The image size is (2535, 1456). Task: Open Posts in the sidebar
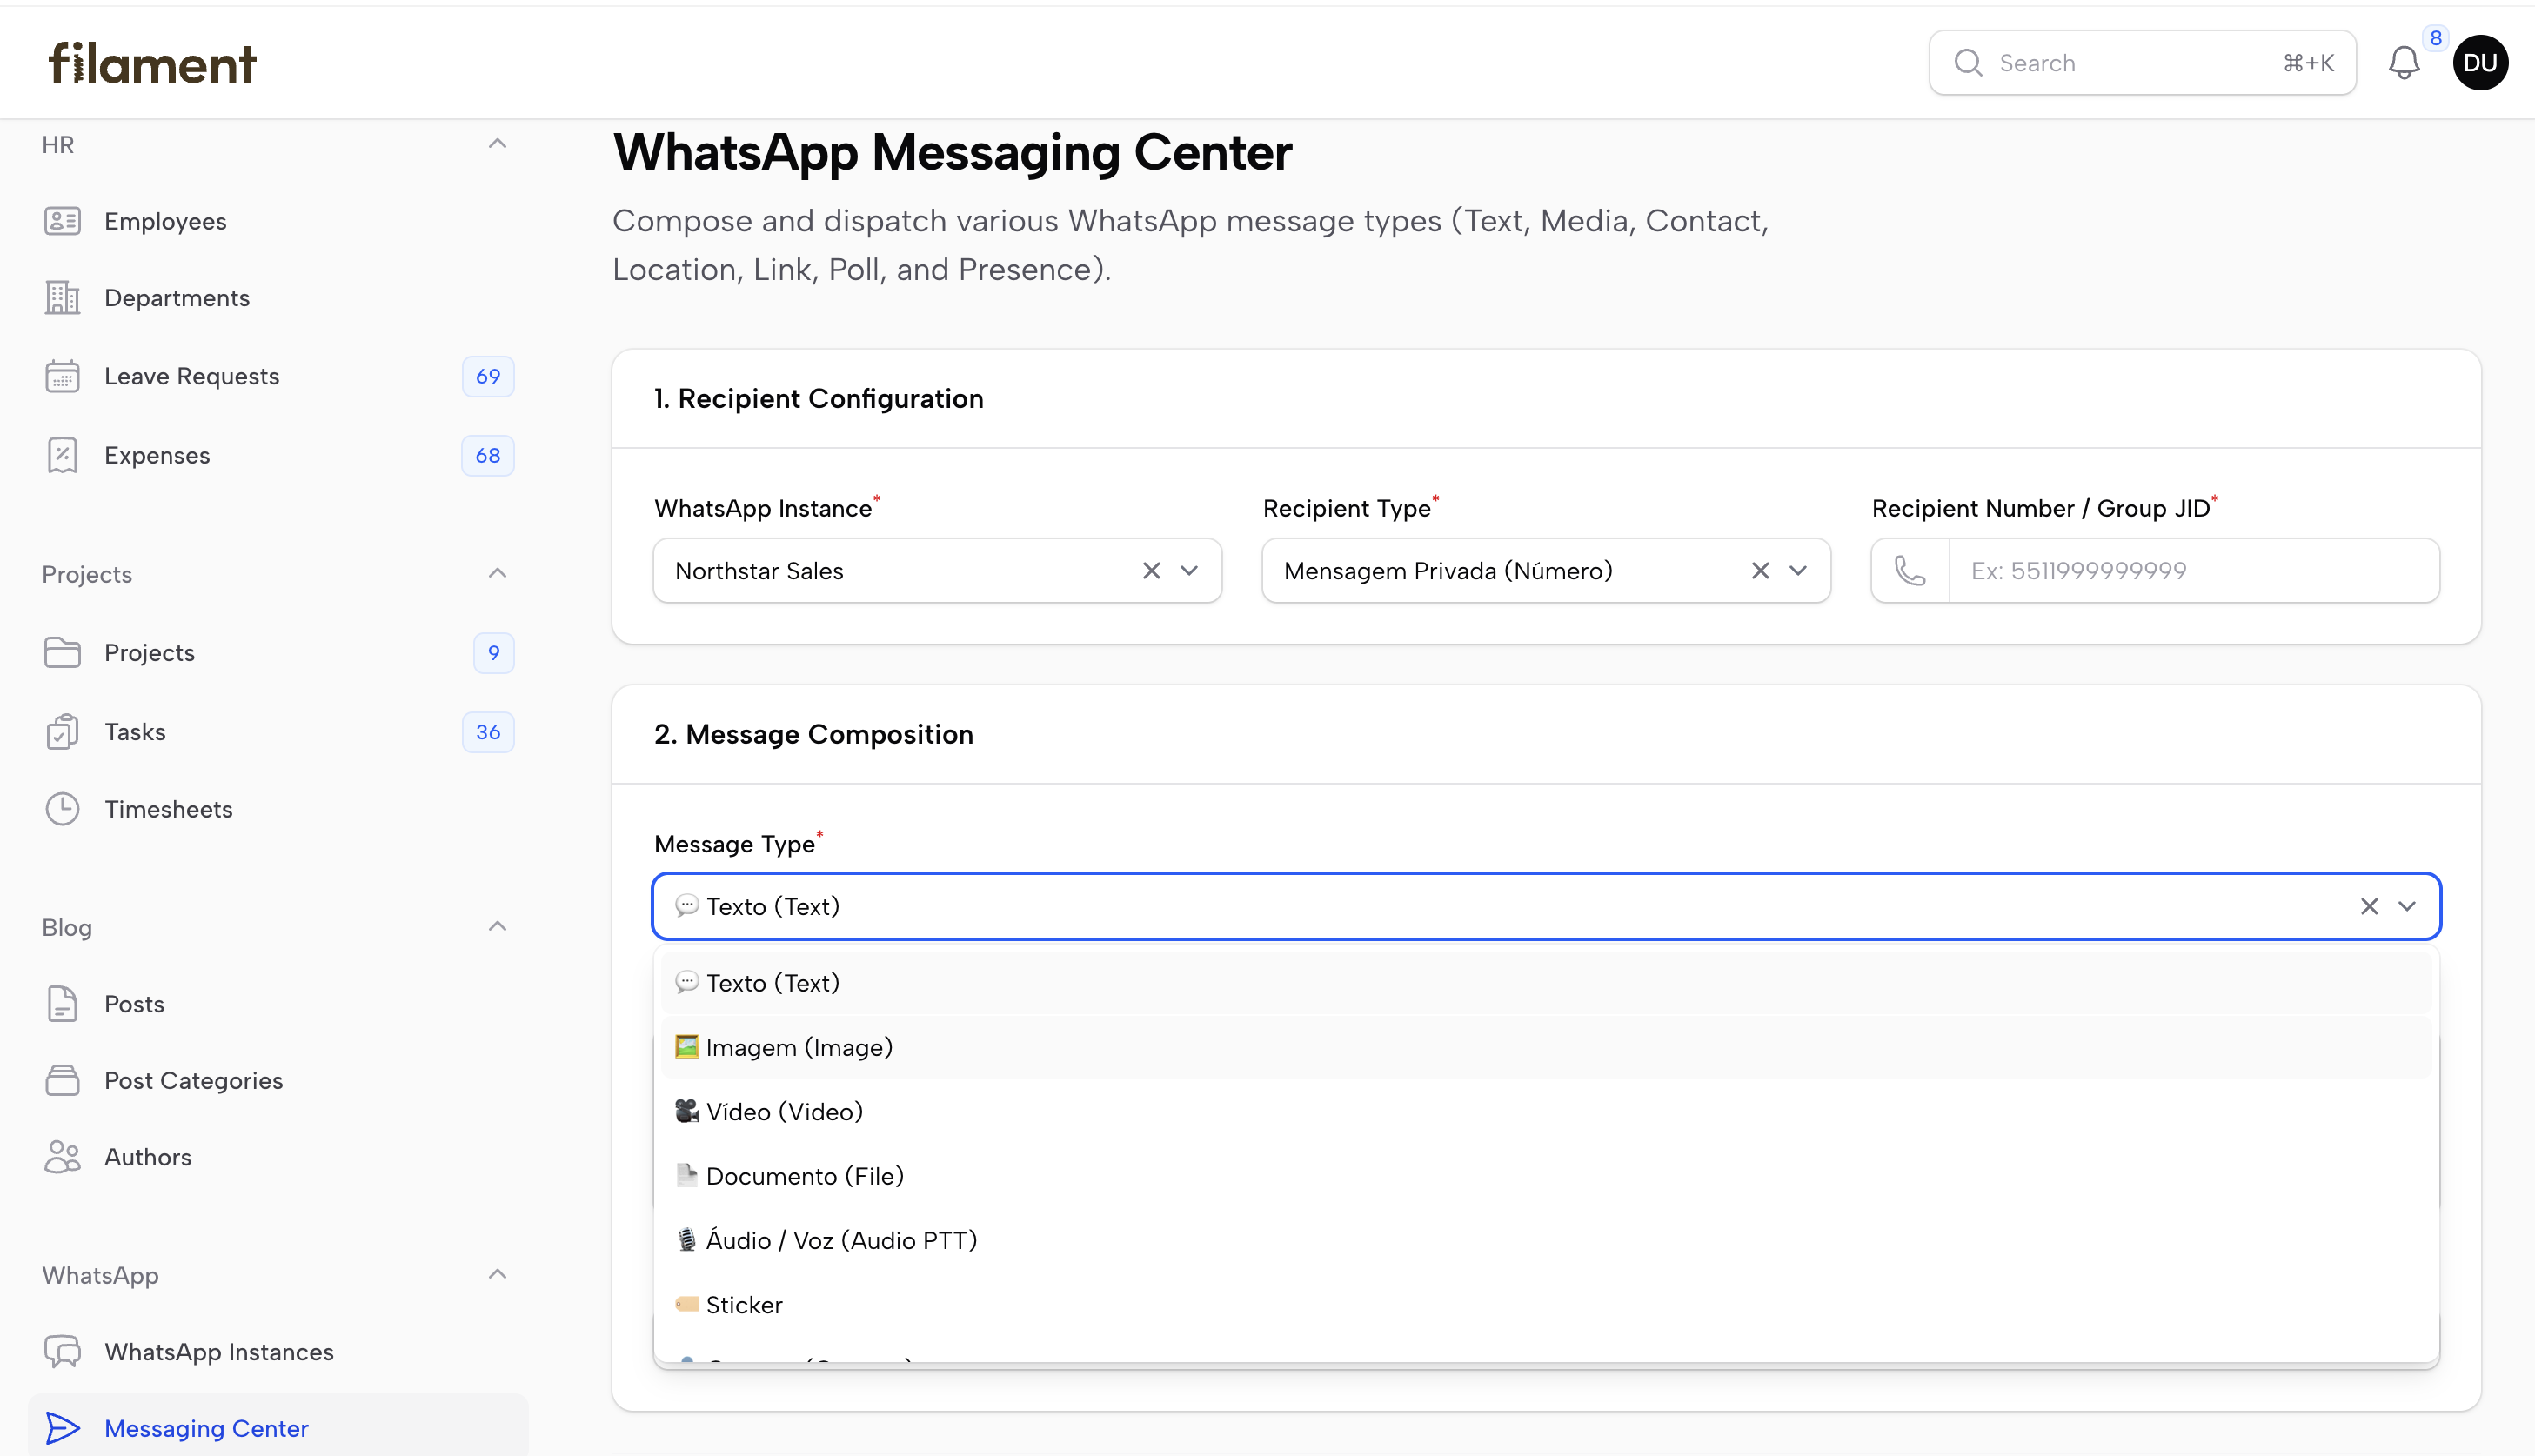click(x=278, y=1003)
